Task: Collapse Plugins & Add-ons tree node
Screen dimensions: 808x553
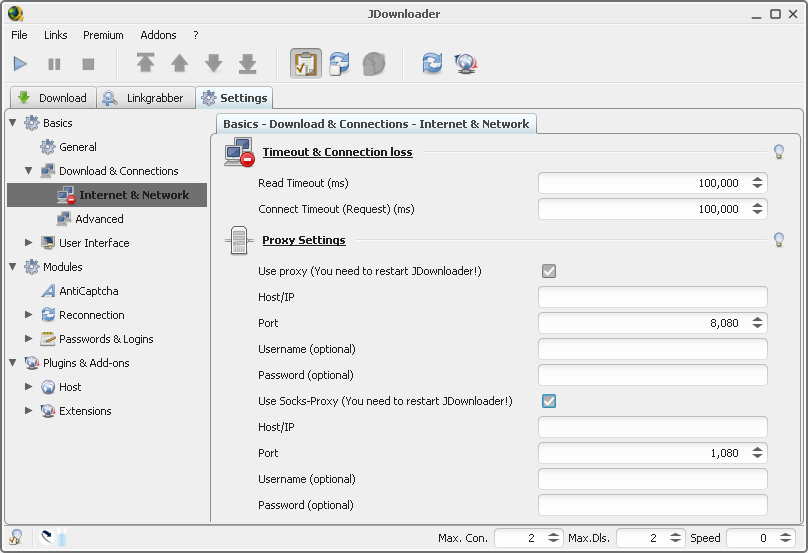Action: 13,363
